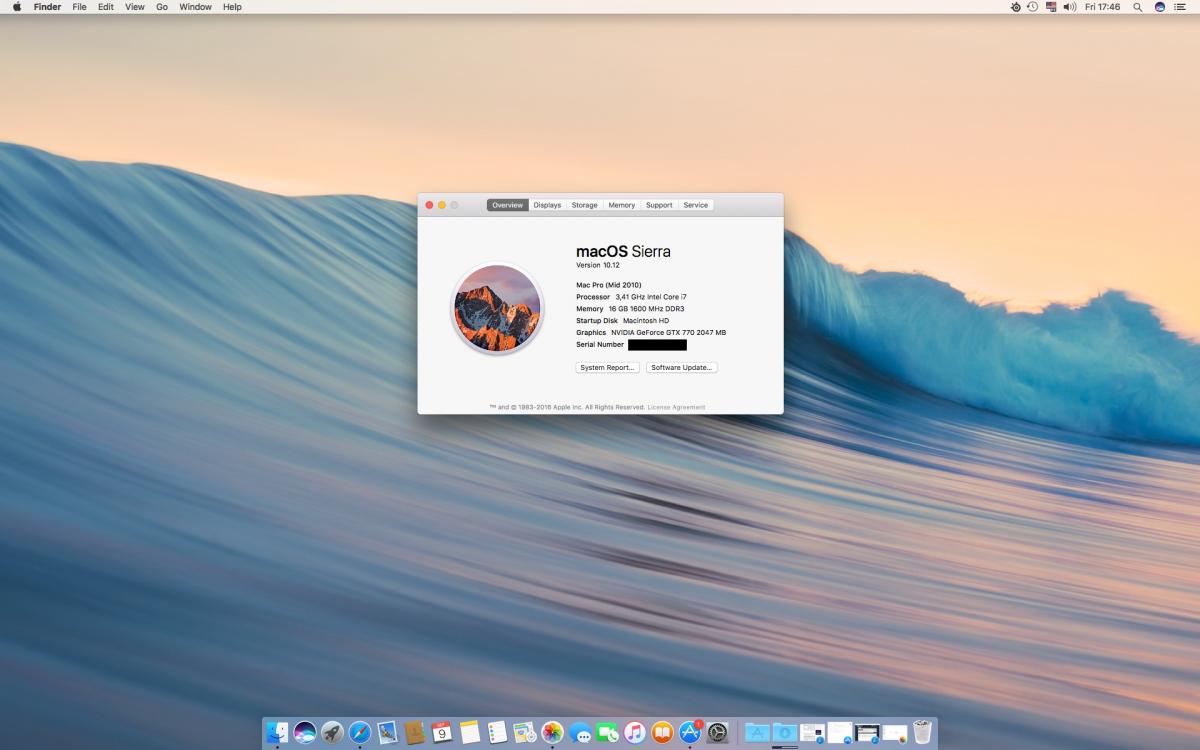
Task: Open volume control in menu bar
Action: [1069, 7]
